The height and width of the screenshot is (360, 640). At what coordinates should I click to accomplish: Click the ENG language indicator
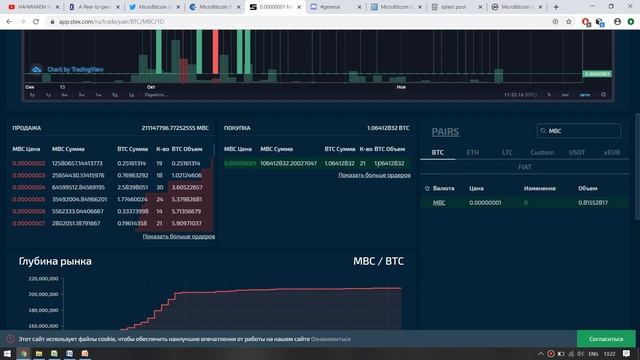pyautogui.click(x=593, y=353)
